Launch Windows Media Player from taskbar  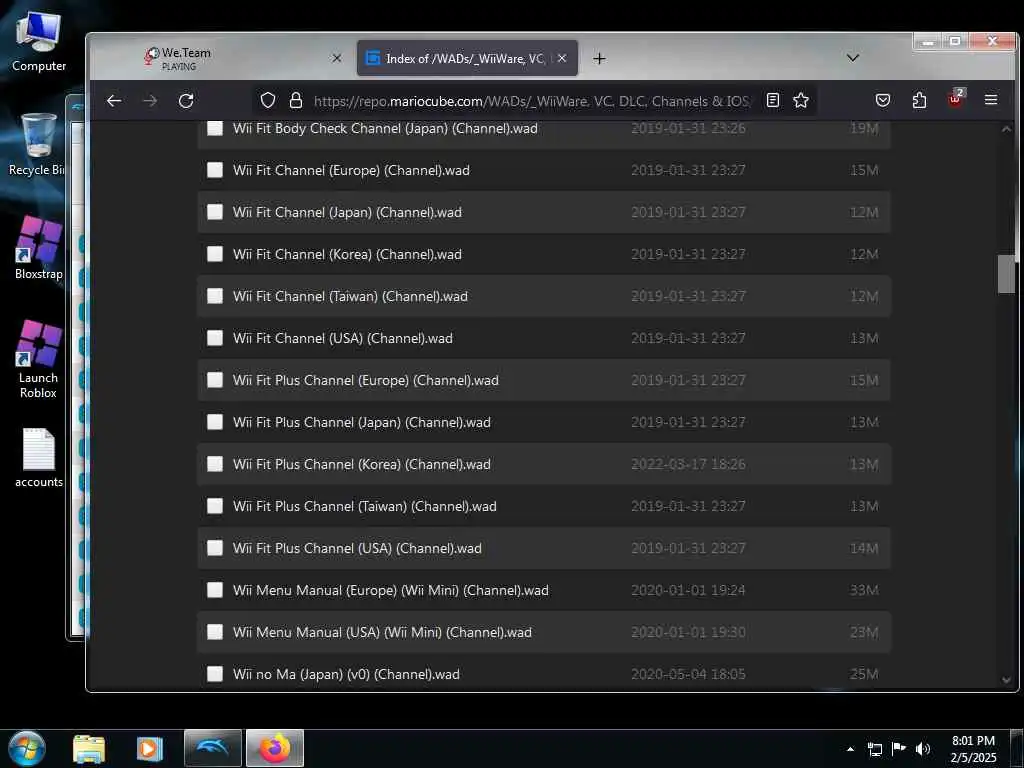pyautogui.click(x=150, y=748)
